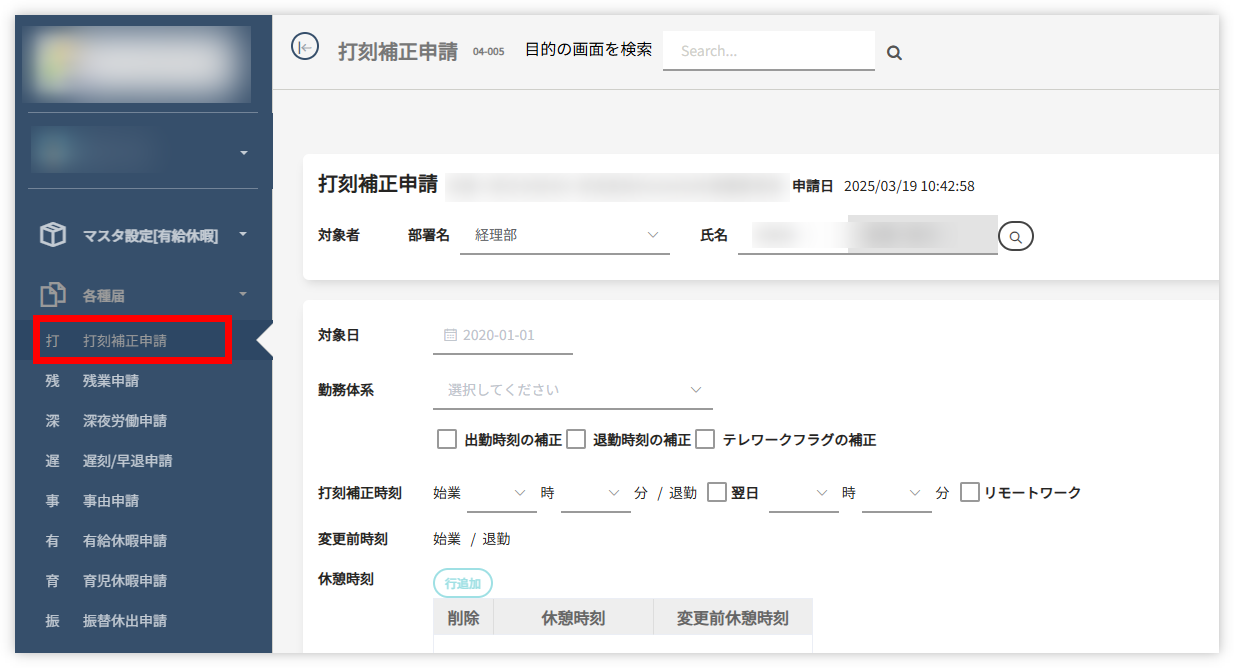
Task: Click into the Search input field
Action: (x=768, y=51)
